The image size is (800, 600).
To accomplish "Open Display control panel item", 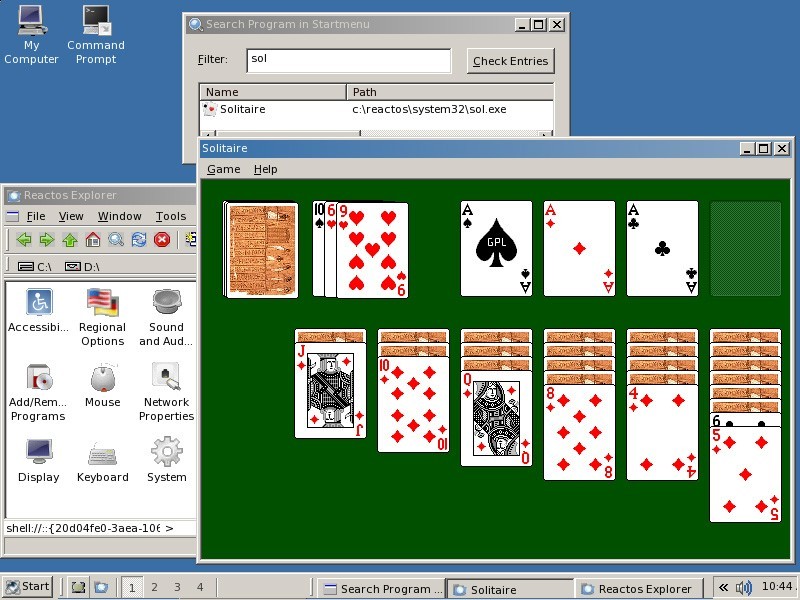I will point(39,461).
